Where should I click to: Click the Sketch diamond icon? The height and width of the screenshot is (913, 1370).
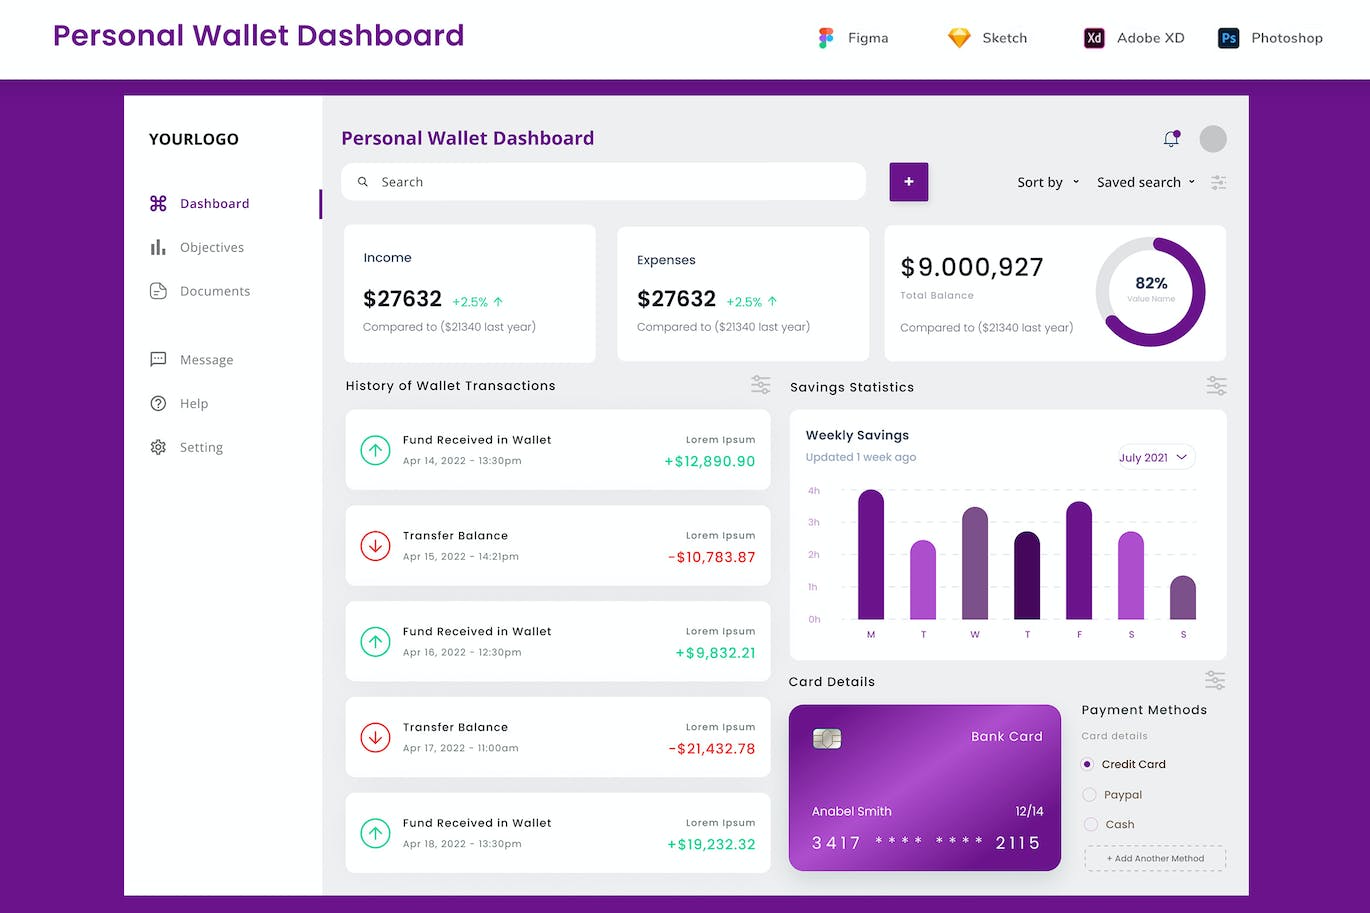pyautogui.click(x=959, y=38)
